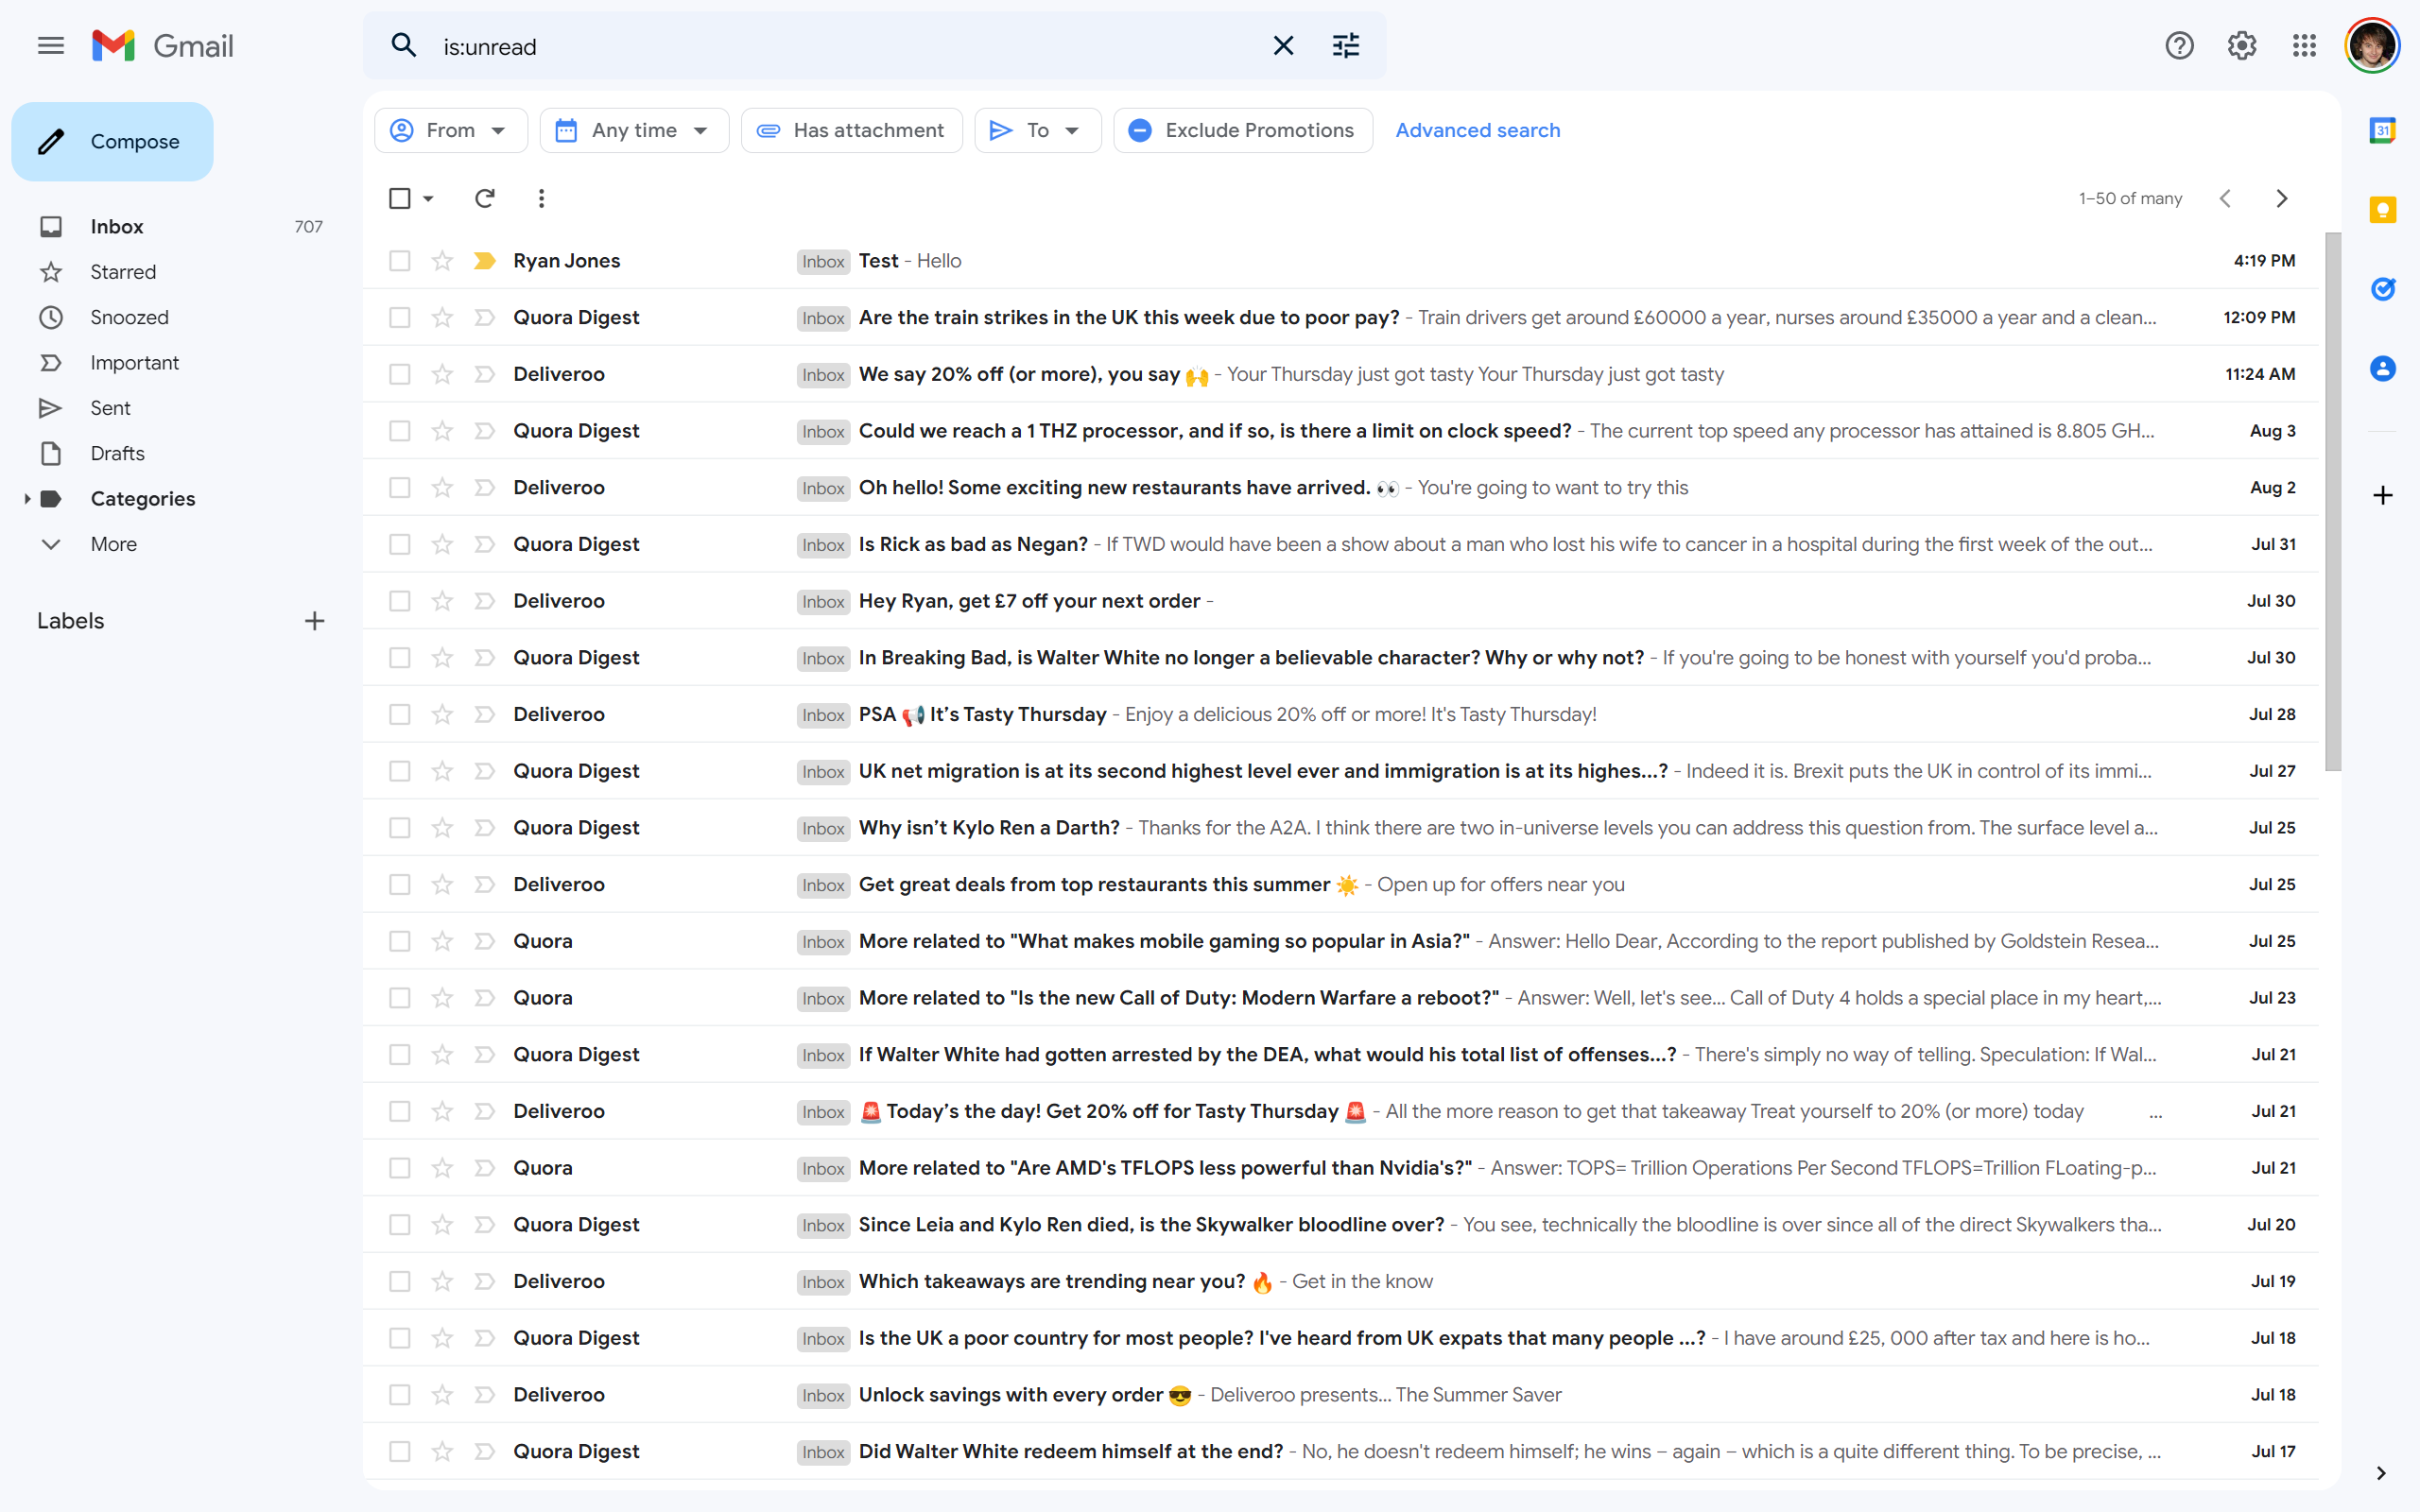Open Contacts side panel icon
The image size is (2420, 1512).
click(x=2383, y=369)
